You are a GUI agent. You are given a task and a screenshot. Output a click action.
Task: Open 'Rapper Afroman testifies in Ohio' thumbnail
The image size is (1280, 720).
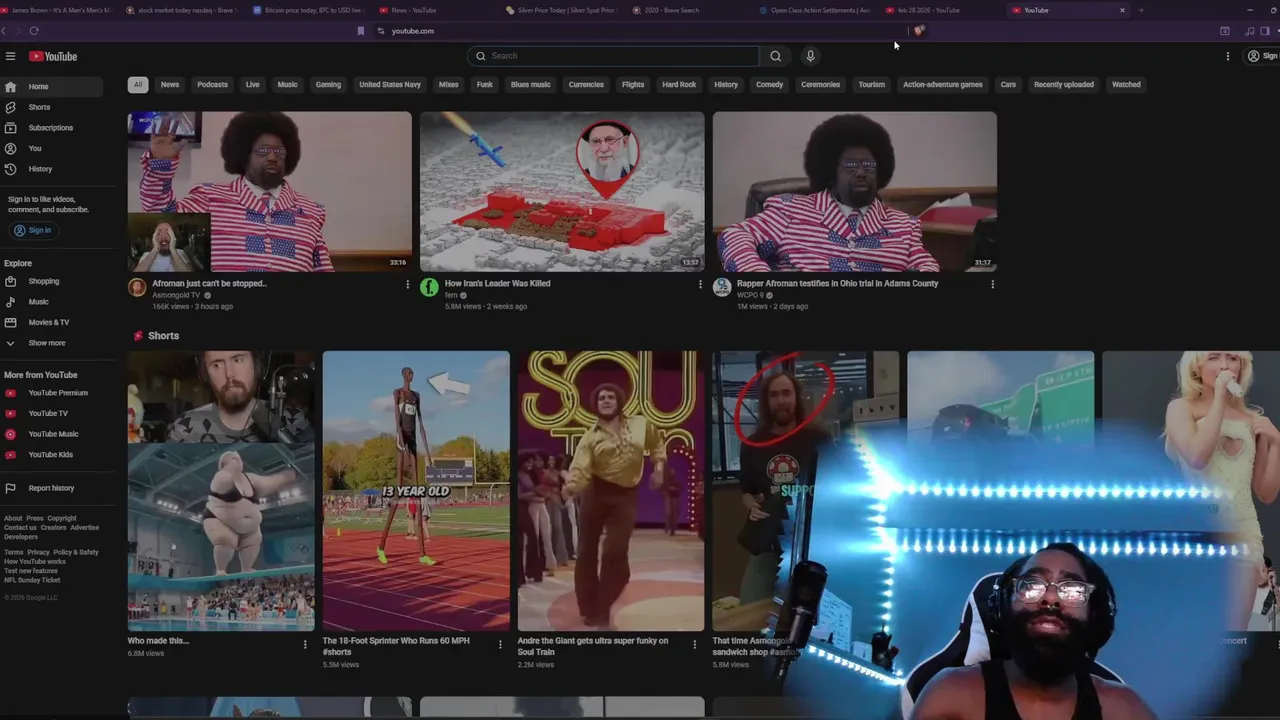click(x=854, y=191)
